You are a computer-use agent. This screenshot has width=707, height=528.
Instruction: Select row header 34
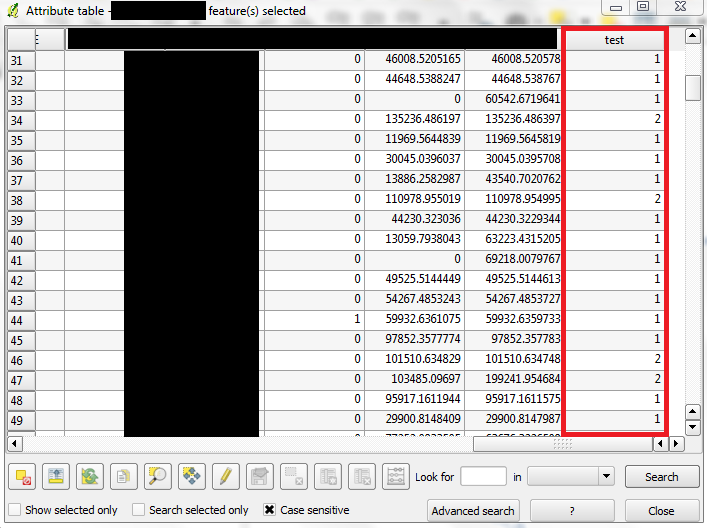(21, 120)
